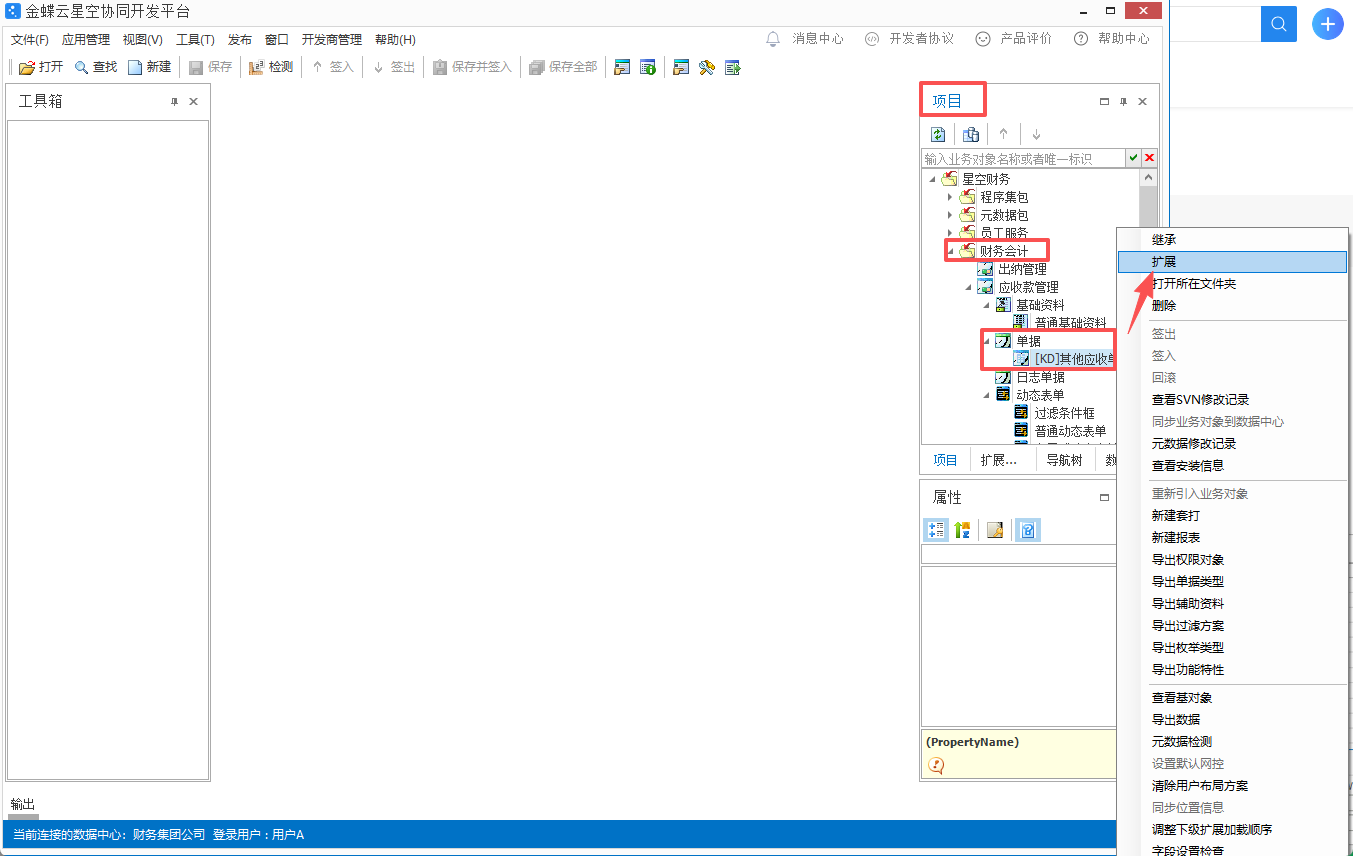This screenshot has height=856, width=1353.
Task: Click the 检测 (Check) toolbar icon
Action: tap(256, 68)
